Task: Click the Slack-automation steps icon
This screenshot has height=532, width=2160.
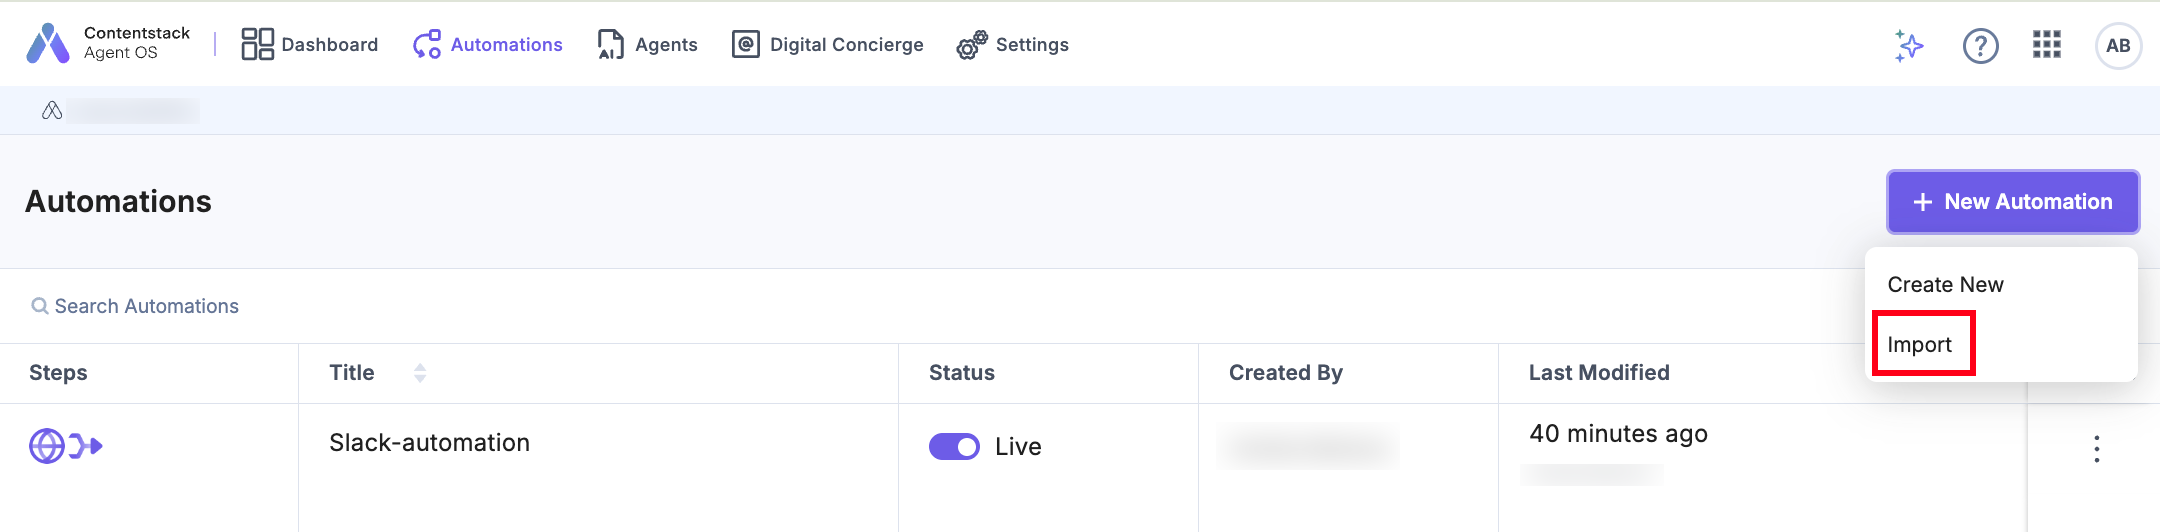Action: click(x=66, y=446)
